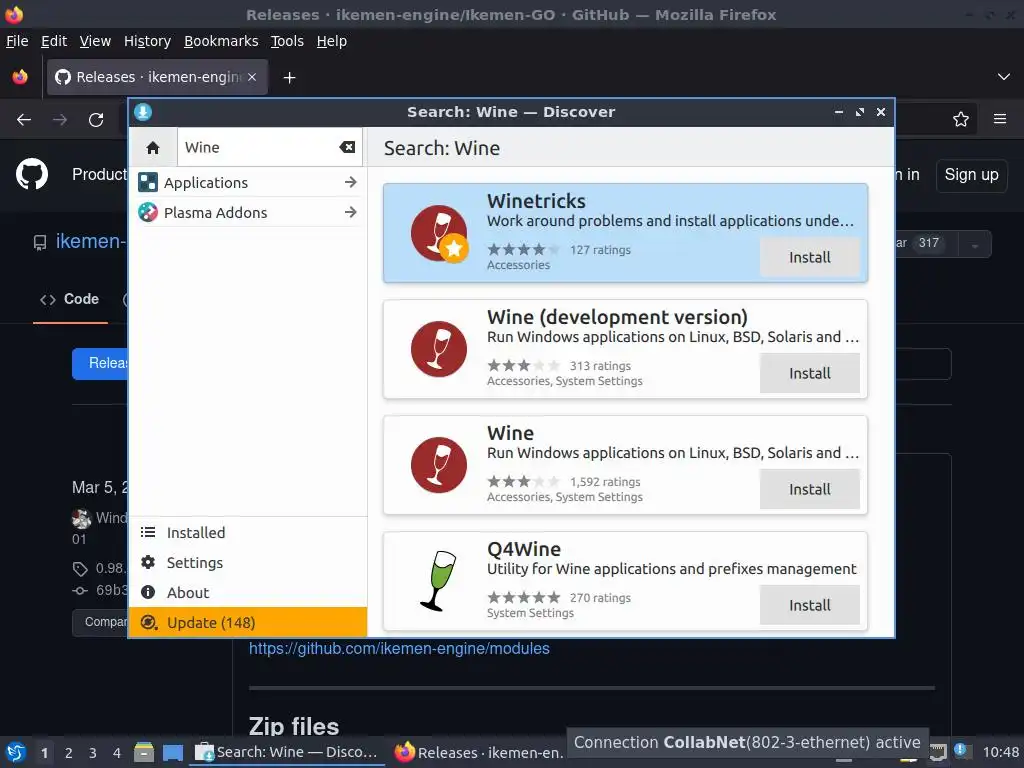Install Winetricks
1024x768 pixels.
click(x=809, y=257)
